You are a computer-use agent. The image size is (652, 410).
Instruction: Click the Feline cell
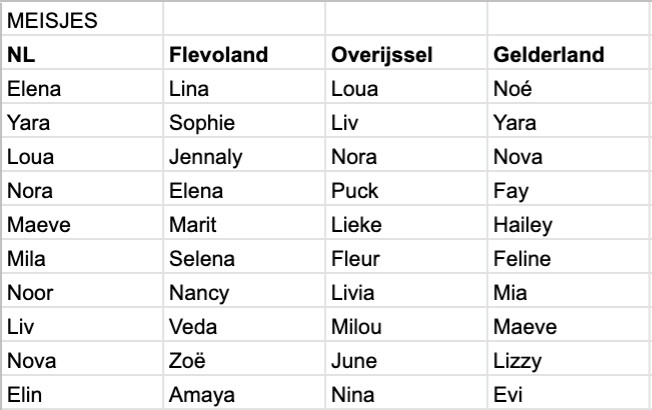[569, 257]
